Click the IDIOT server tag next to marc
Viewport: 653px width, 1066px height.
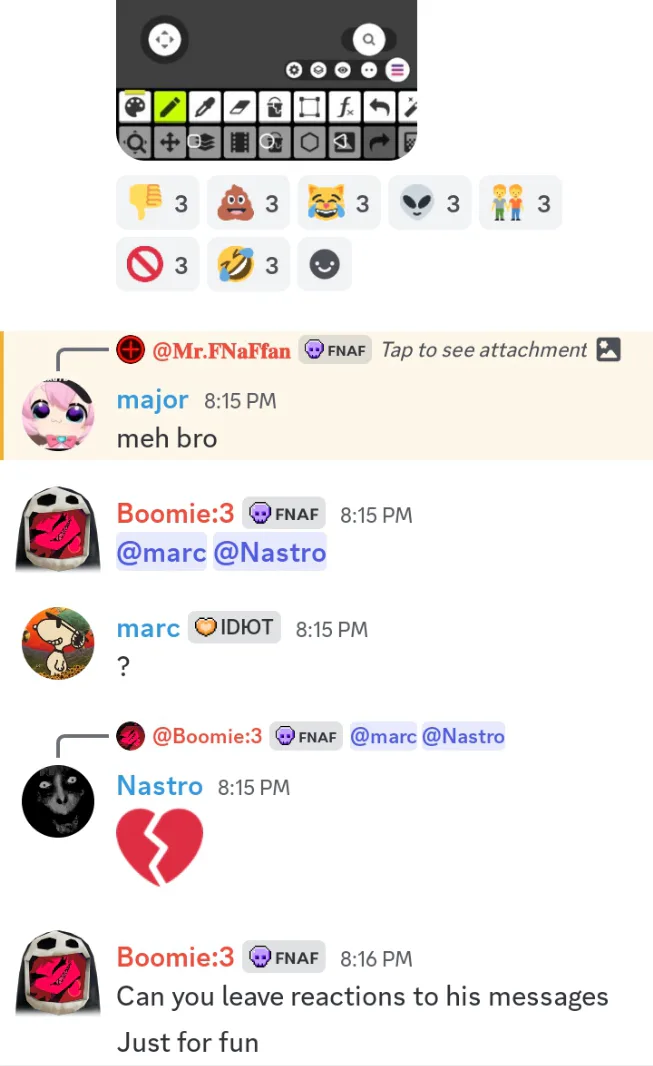[x=234, y=627]
